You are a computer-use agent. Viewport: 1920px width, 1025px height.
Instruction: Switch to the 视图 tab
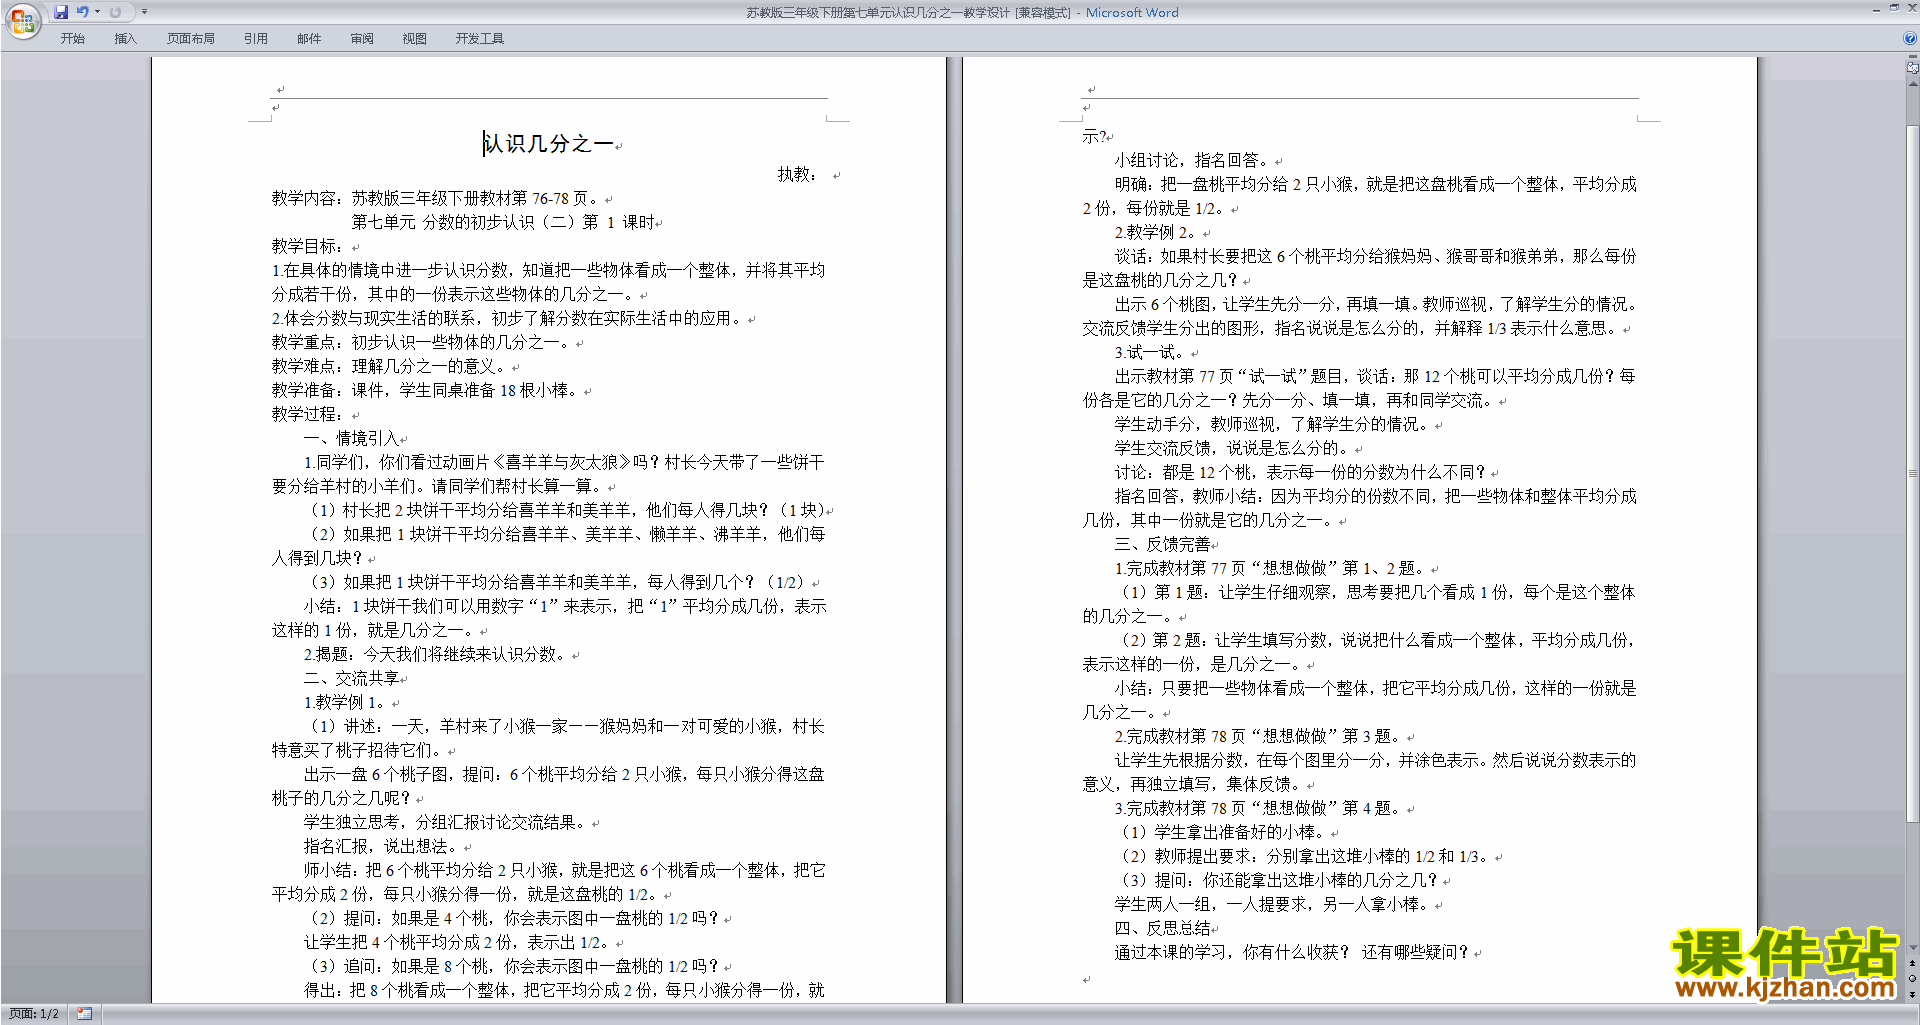coord(415,39)
